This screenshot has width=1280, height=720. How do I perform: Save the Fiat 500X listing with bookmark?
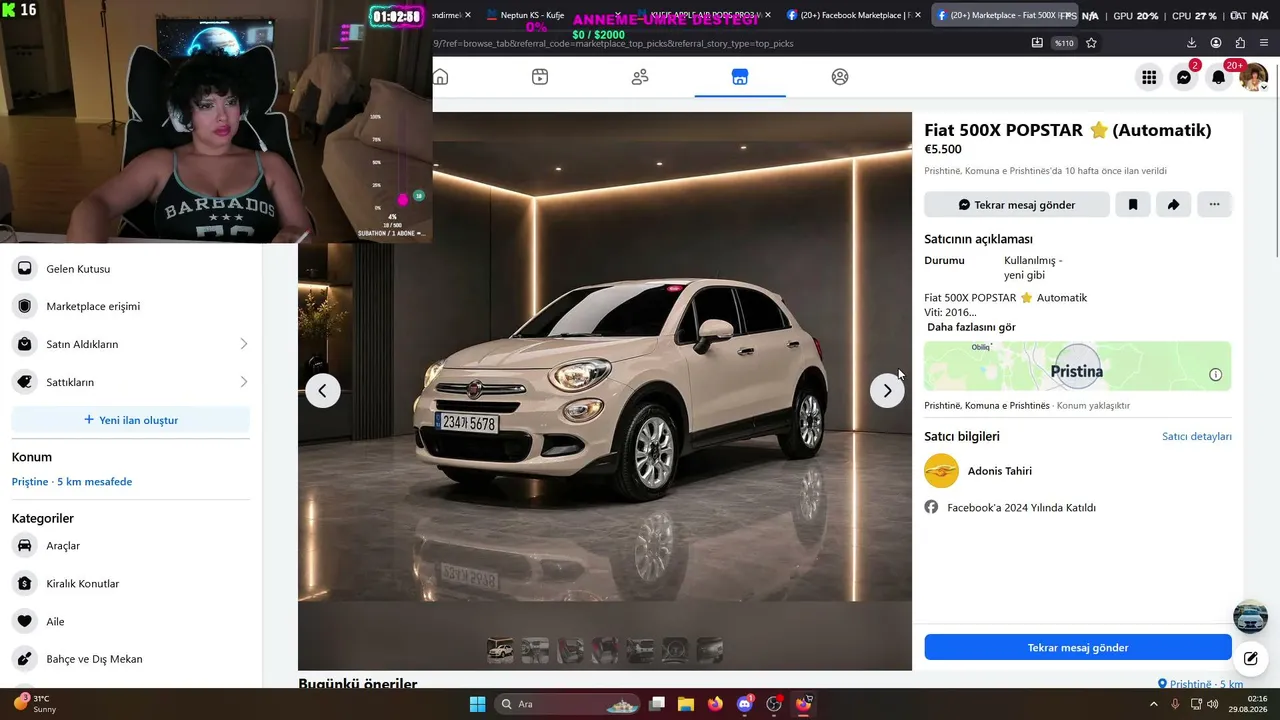click(x=1133, y=204)
